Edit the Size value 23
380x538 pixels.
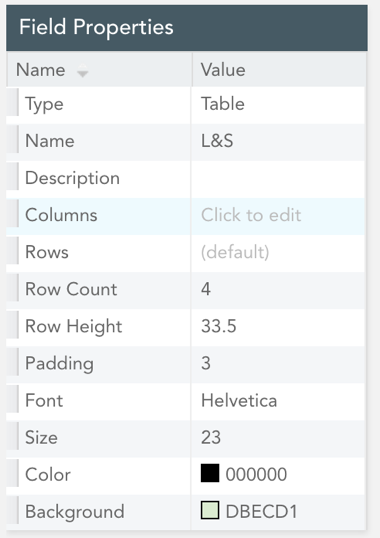[x=278, y=438]
